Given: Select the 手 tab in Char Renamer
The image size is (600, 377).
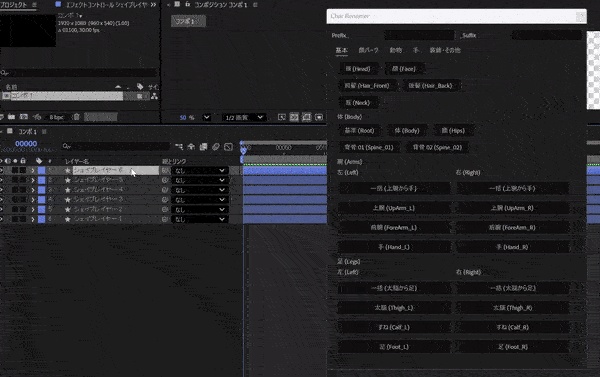Looking at the screenshot, I should pyautogui.click(x=416, y=50).
